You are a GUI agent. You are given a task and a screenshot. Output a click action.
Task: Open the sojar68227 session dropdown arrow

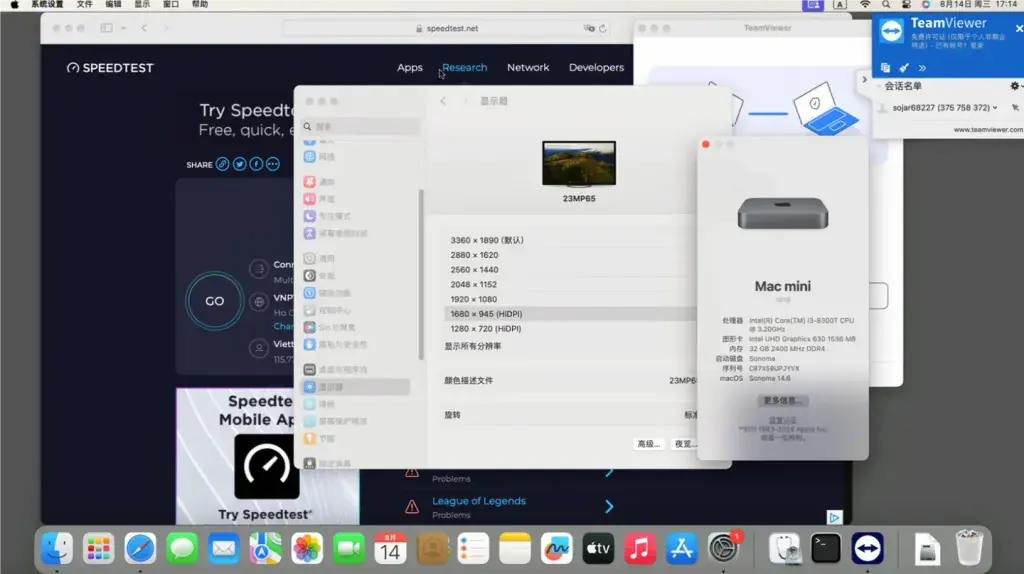[995, 108]
